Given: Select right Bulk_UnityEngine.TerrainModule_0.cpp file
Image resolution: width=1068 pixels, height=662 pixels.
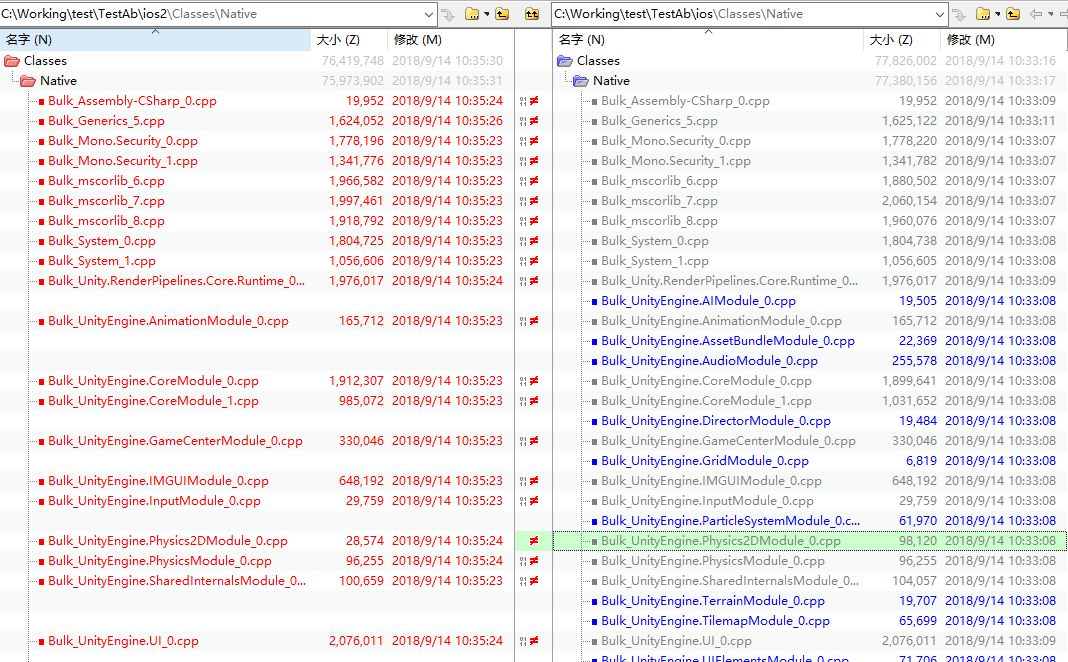Looking at the screenshot, I should (712, 601).
